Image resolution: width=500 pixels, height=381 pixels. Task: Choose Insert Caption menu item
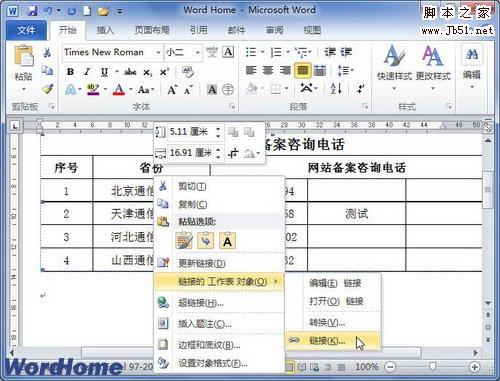click(219, 323)
